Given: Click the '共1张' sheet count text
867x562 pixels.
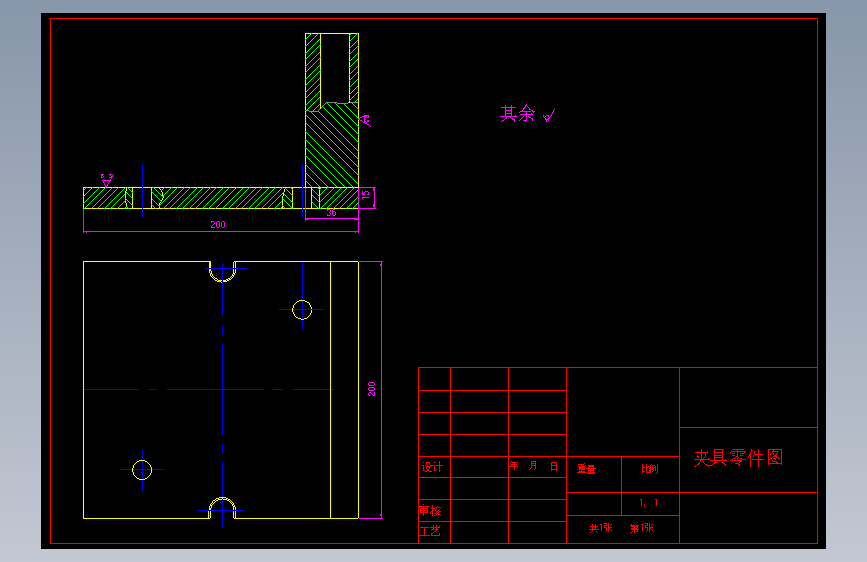Looking at the screenshot, I should tap(600, 528).
